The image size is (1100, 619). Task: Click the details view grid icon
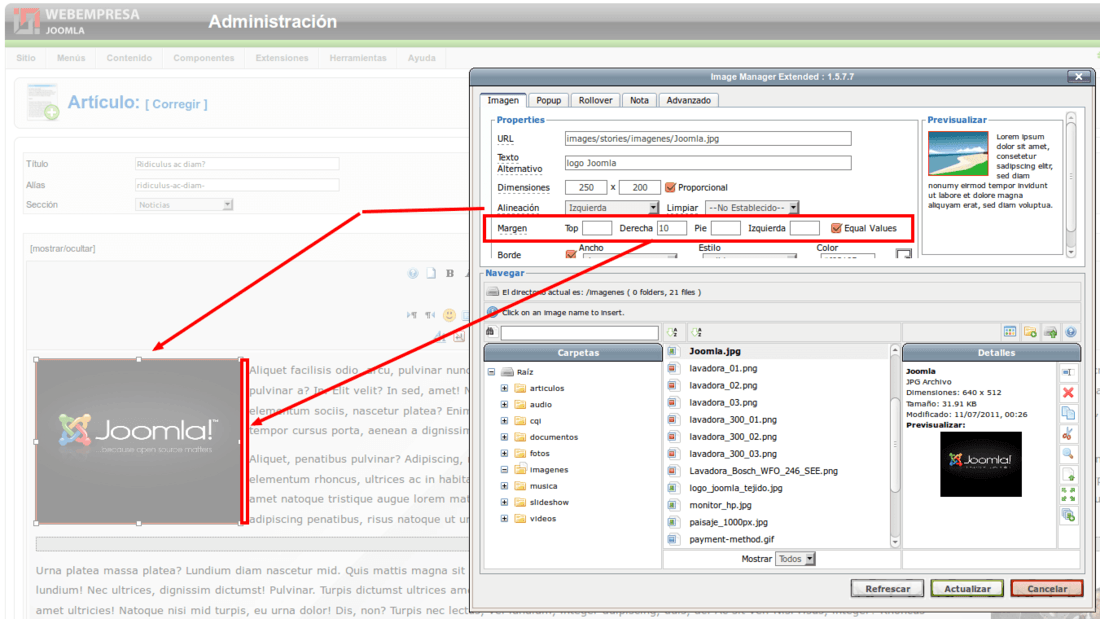(x=1010, y=332)
